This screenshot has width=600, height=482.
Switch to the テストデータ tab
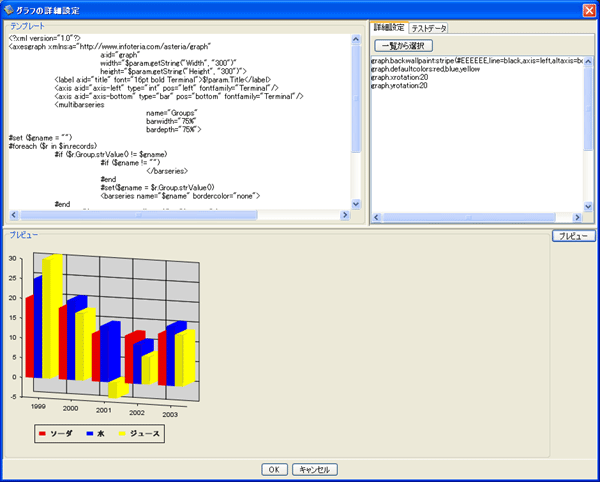click(429, 27)
